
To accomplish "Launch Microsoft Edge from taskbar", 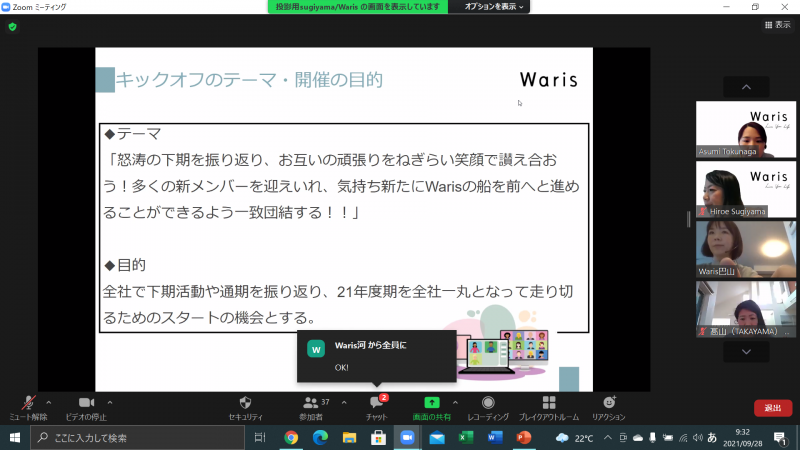I will coord(320,438).
